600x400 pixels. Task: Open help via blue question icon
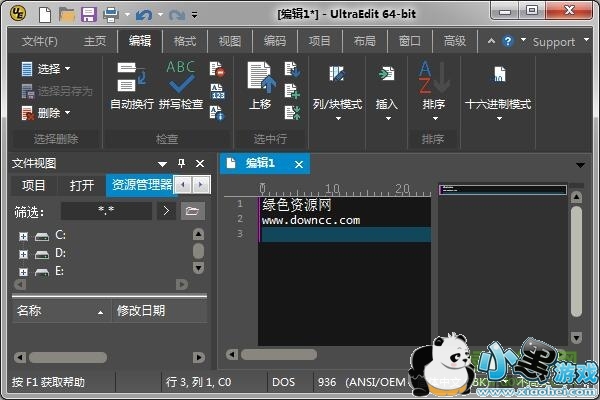coord(508,41)
